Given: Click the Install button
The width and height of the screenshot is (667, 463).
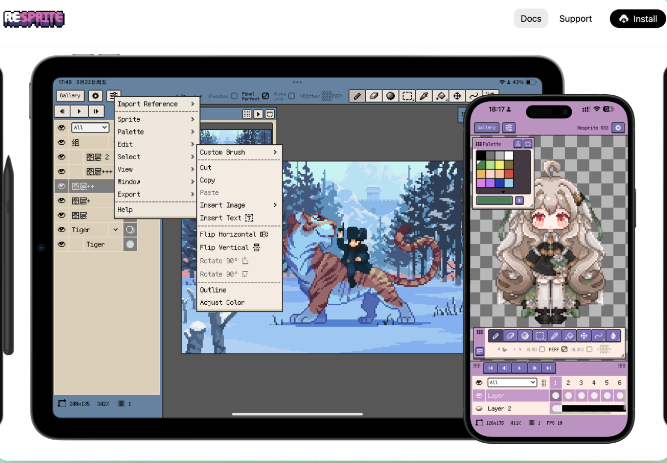Looking at the screenshot, I should (636, 18).
